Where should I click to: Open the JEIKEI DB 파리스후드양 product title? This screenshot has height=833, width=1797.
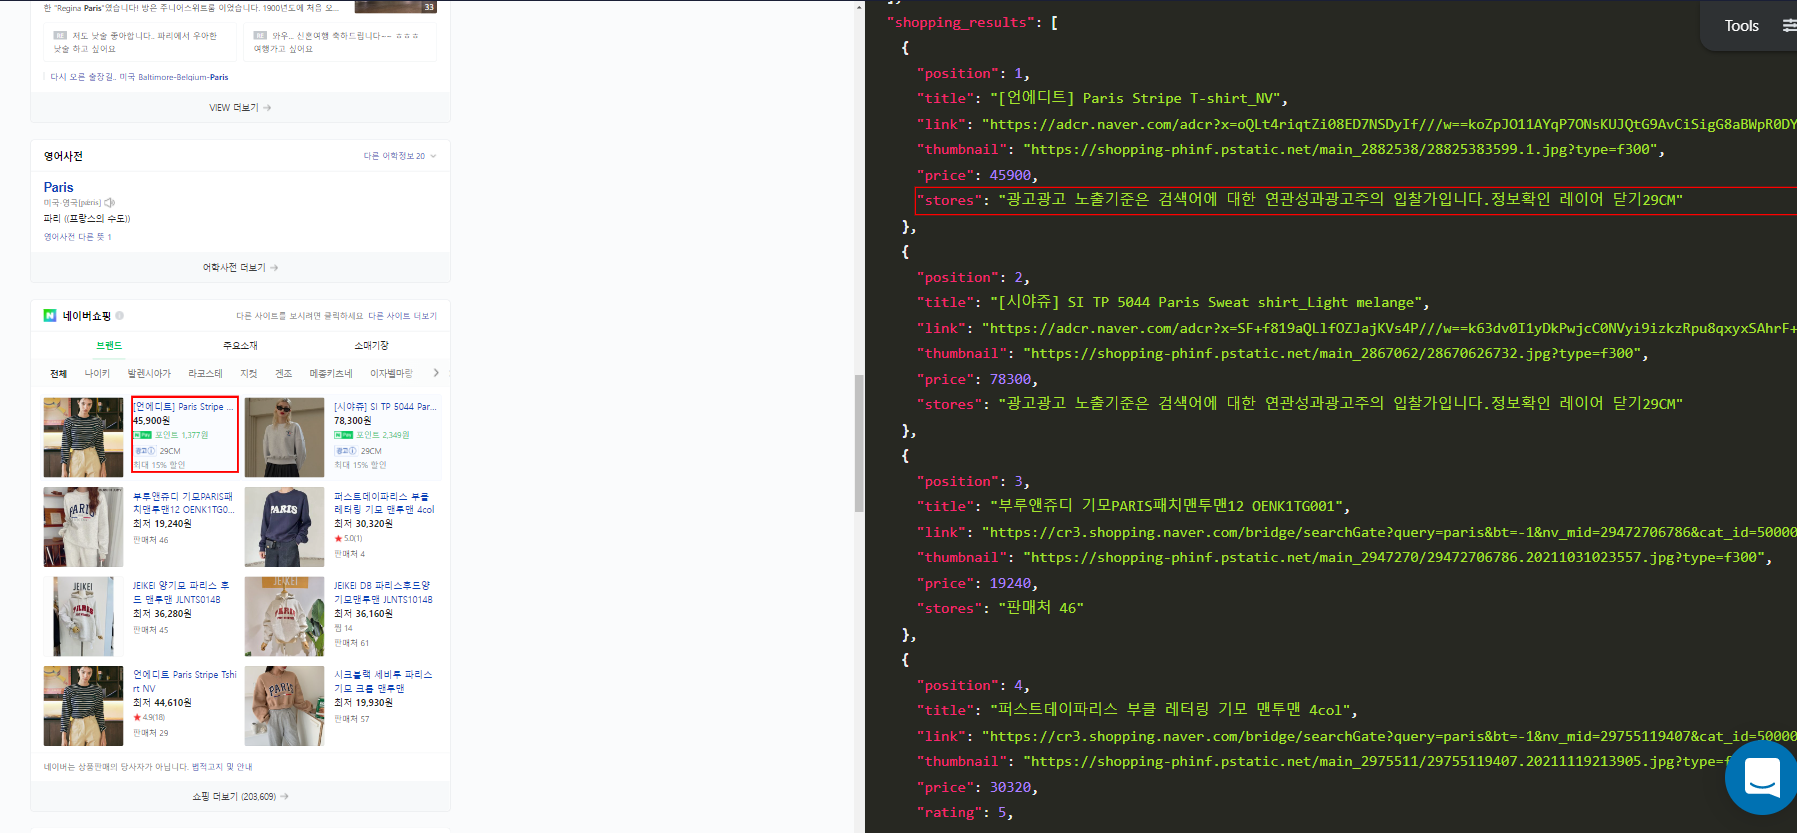click(x=383, y=592)
